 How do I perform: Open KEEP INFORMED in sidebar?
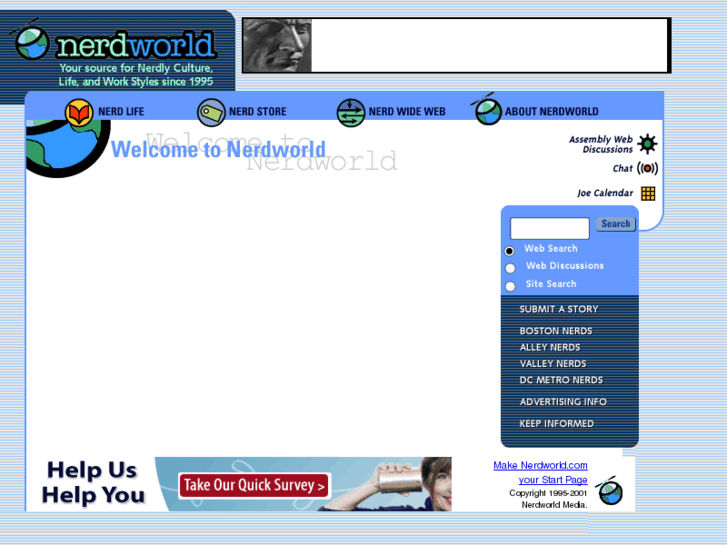pyautogui.click(x=556, y=423)
